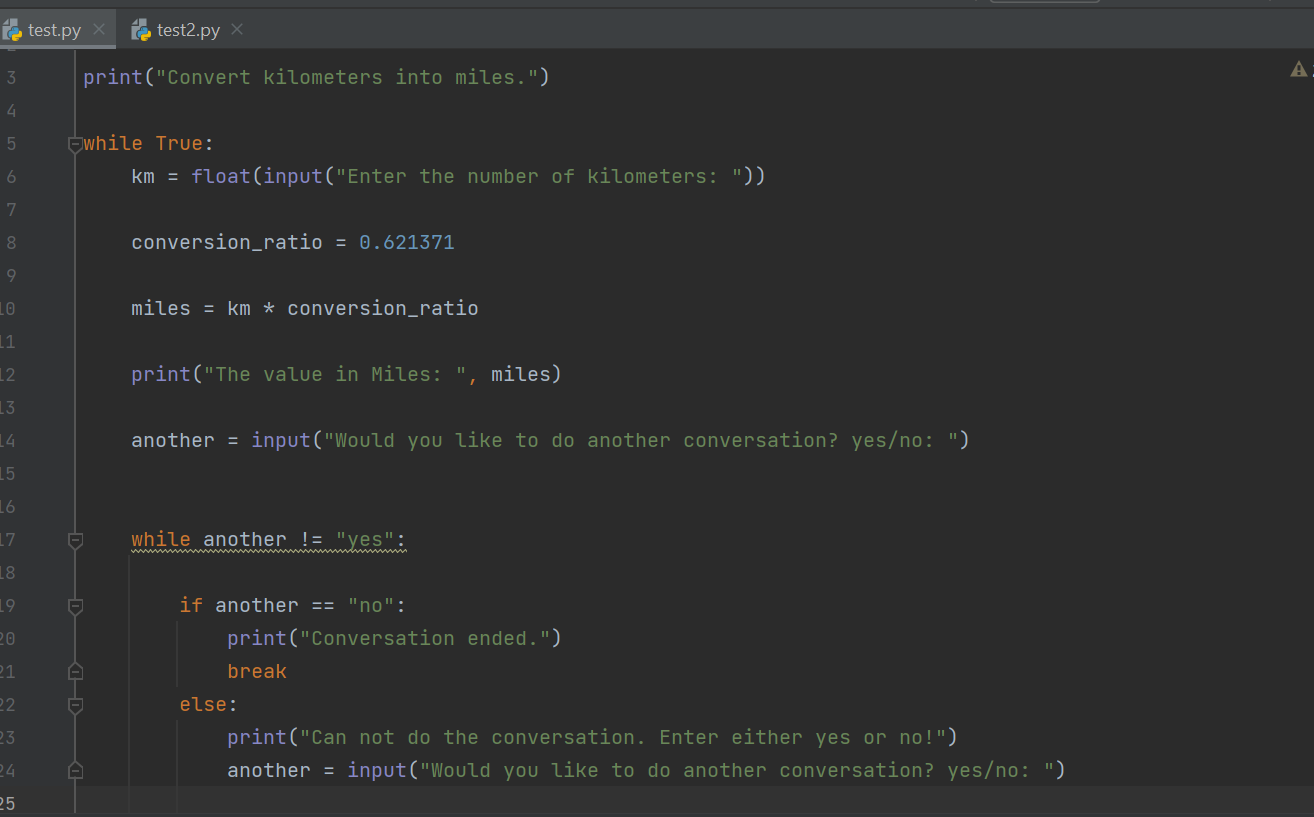This screenshot has height=817, width=1314.
Task: Place the cursor on empty line 25
Action: click(600, 803)
